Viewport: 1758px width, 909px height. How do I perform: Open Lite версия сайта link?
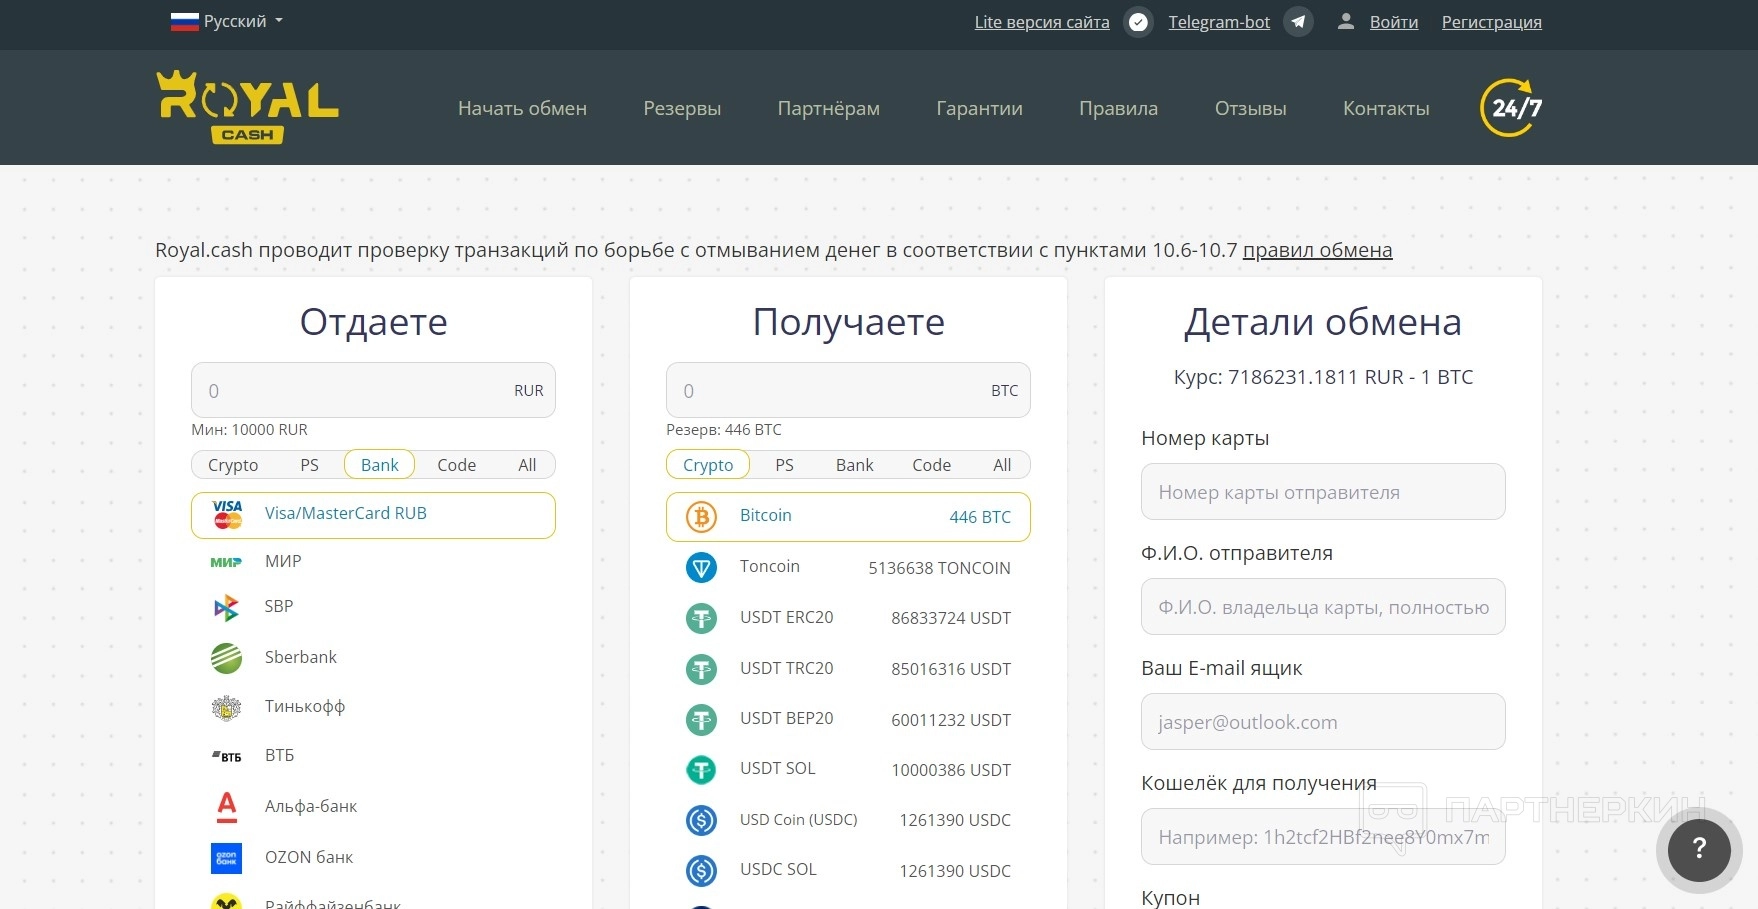point(1042,22)
